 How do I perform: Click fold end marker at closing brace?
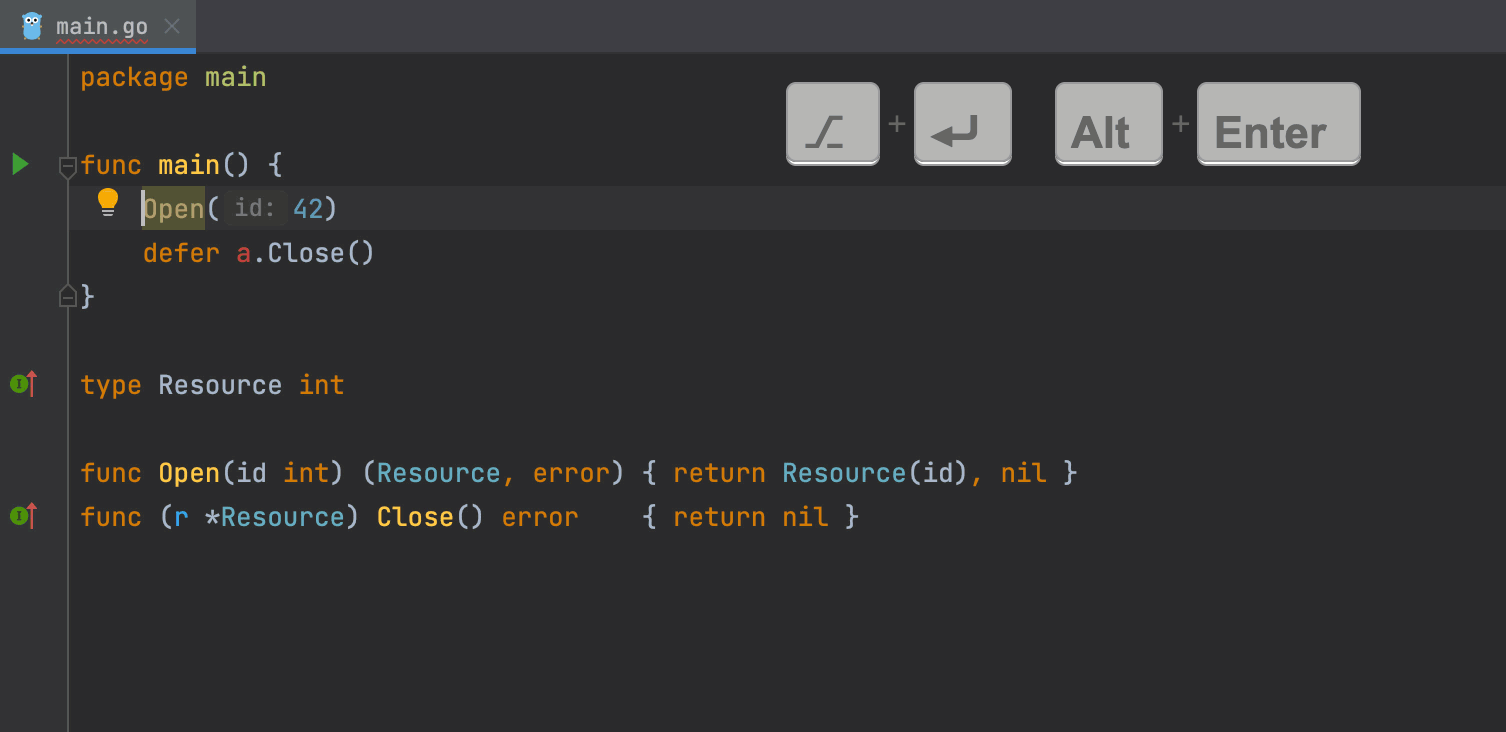coord(68,296)
